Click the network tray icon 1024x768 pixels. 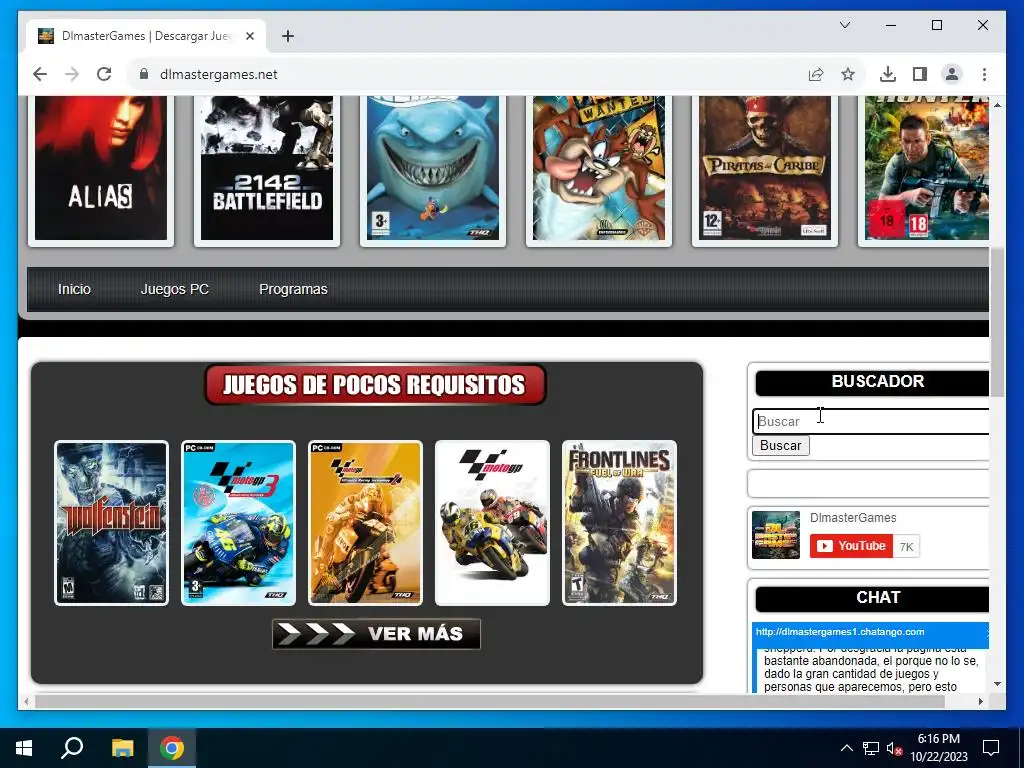point(871,748)
